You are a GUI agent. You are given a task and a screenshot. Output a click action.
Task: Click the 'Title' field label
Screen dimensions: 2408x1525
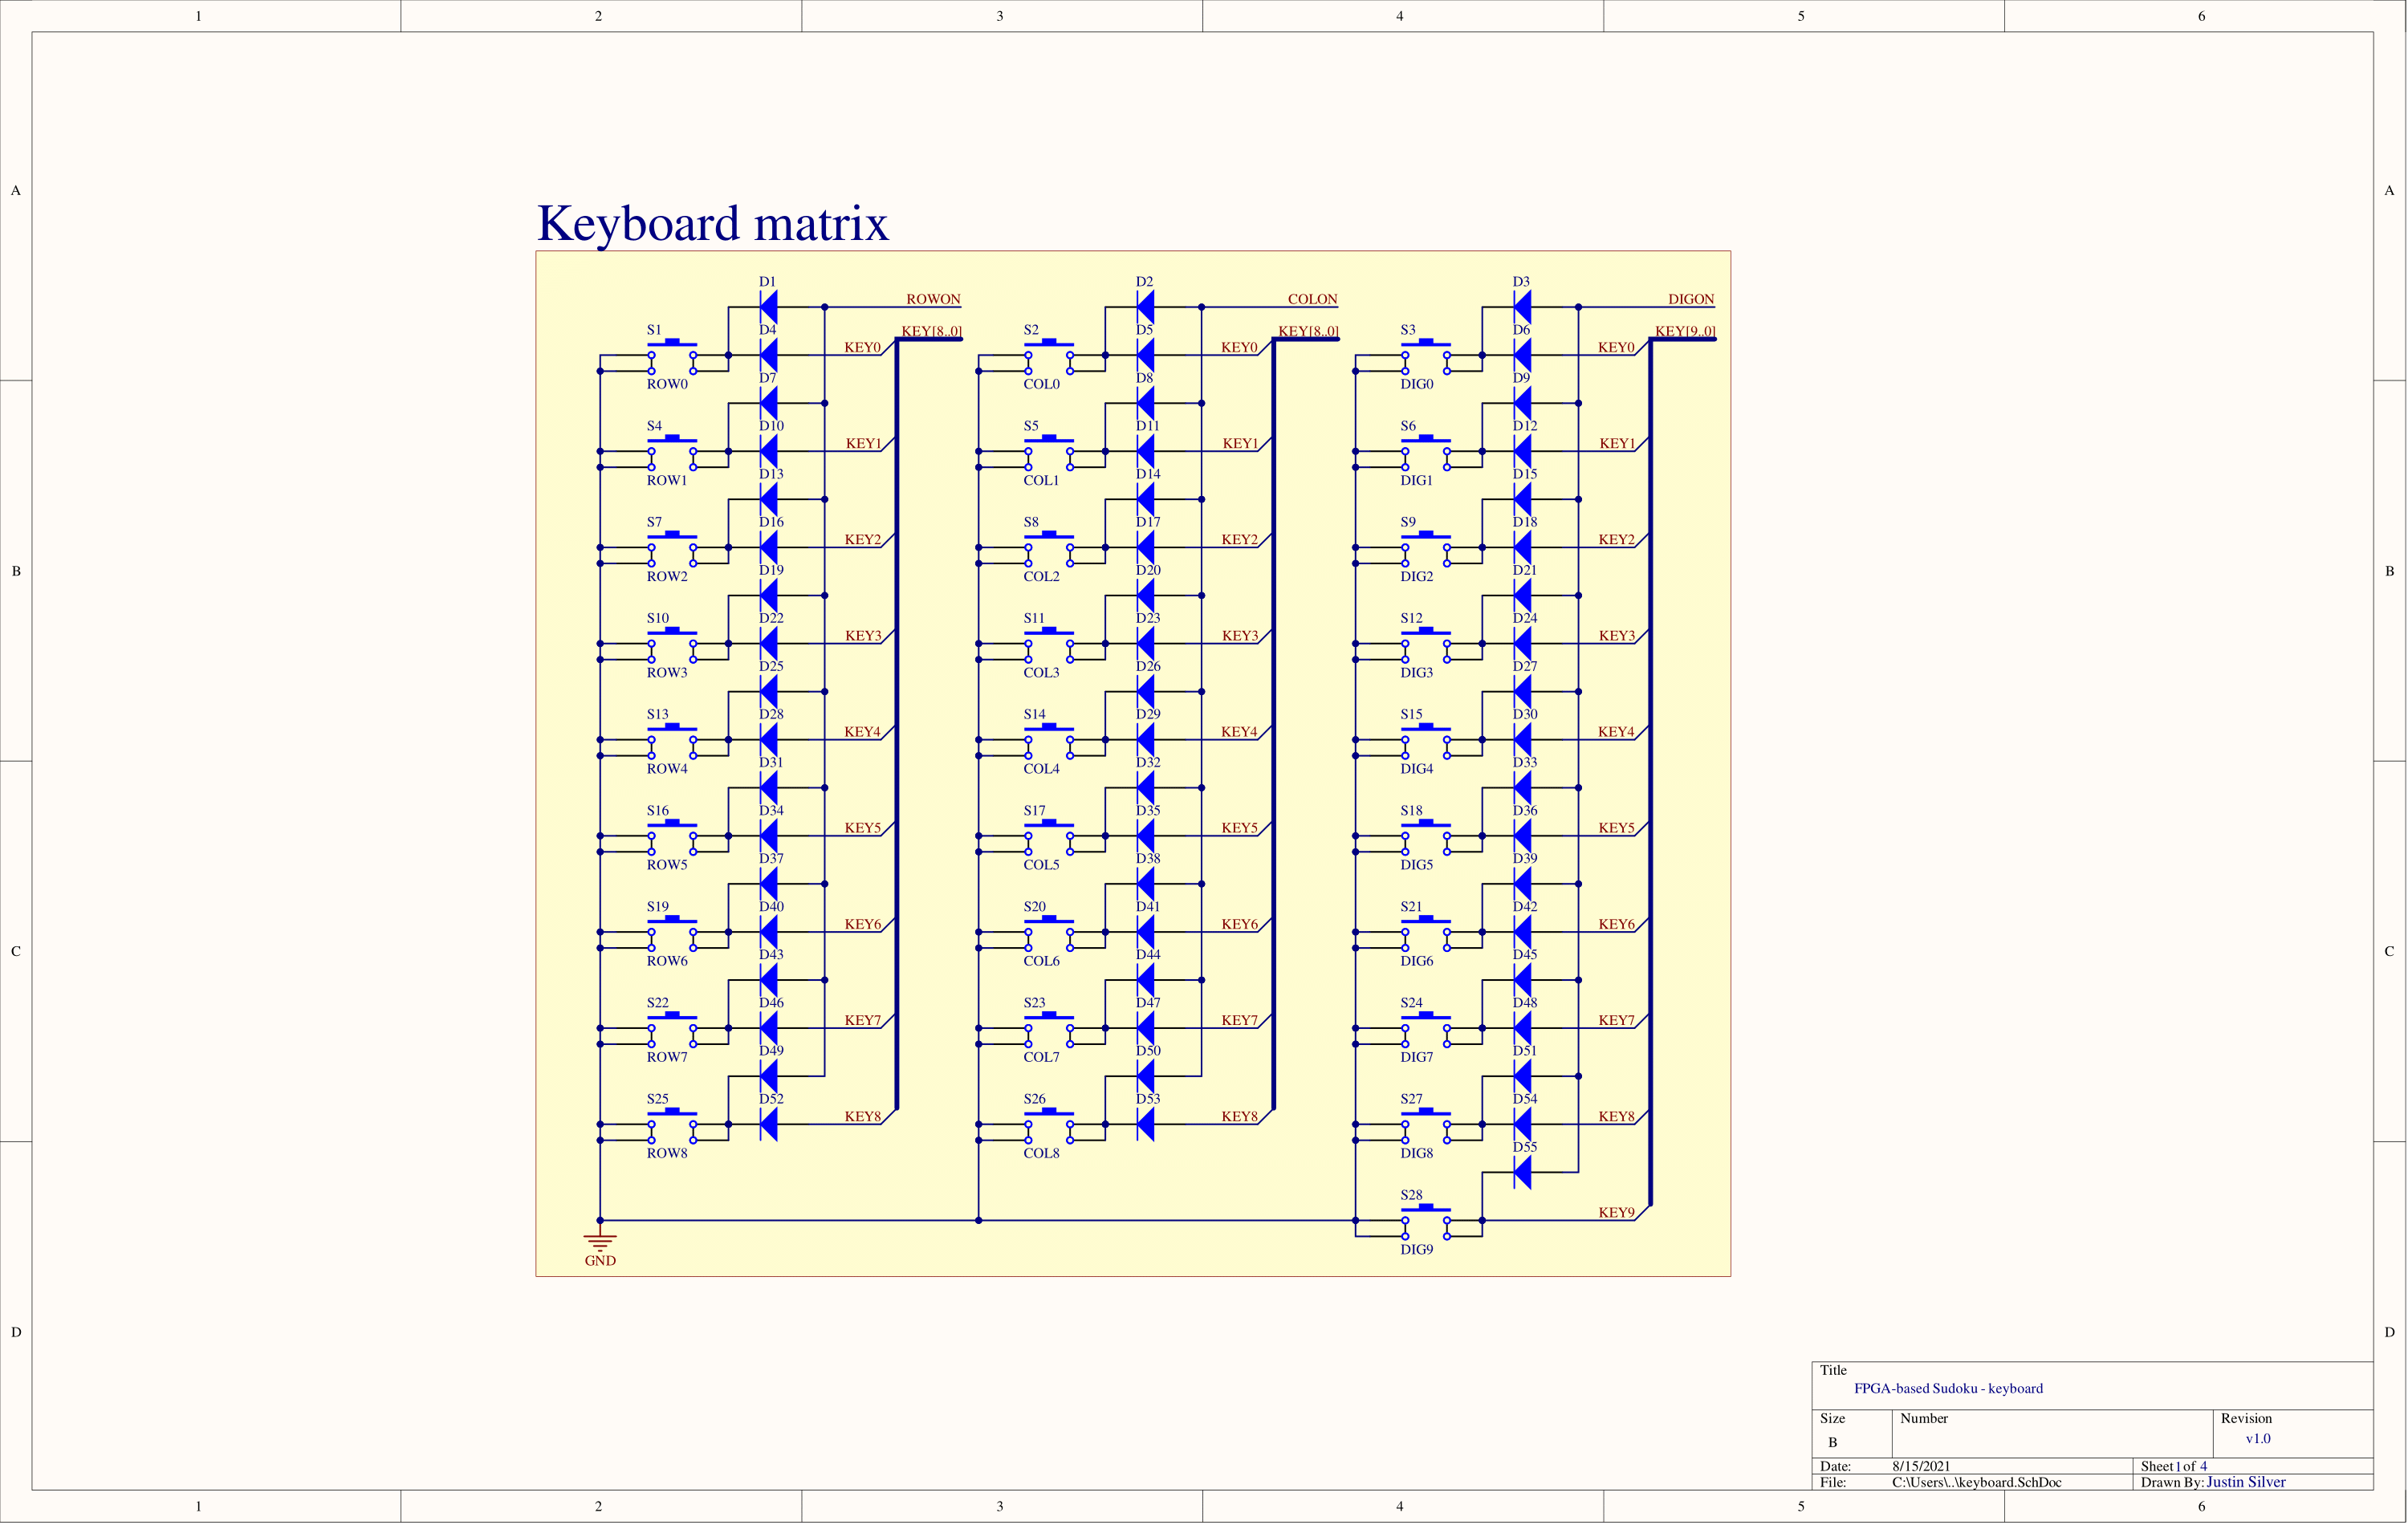pyautogui.click(x=1833, y=1370)
